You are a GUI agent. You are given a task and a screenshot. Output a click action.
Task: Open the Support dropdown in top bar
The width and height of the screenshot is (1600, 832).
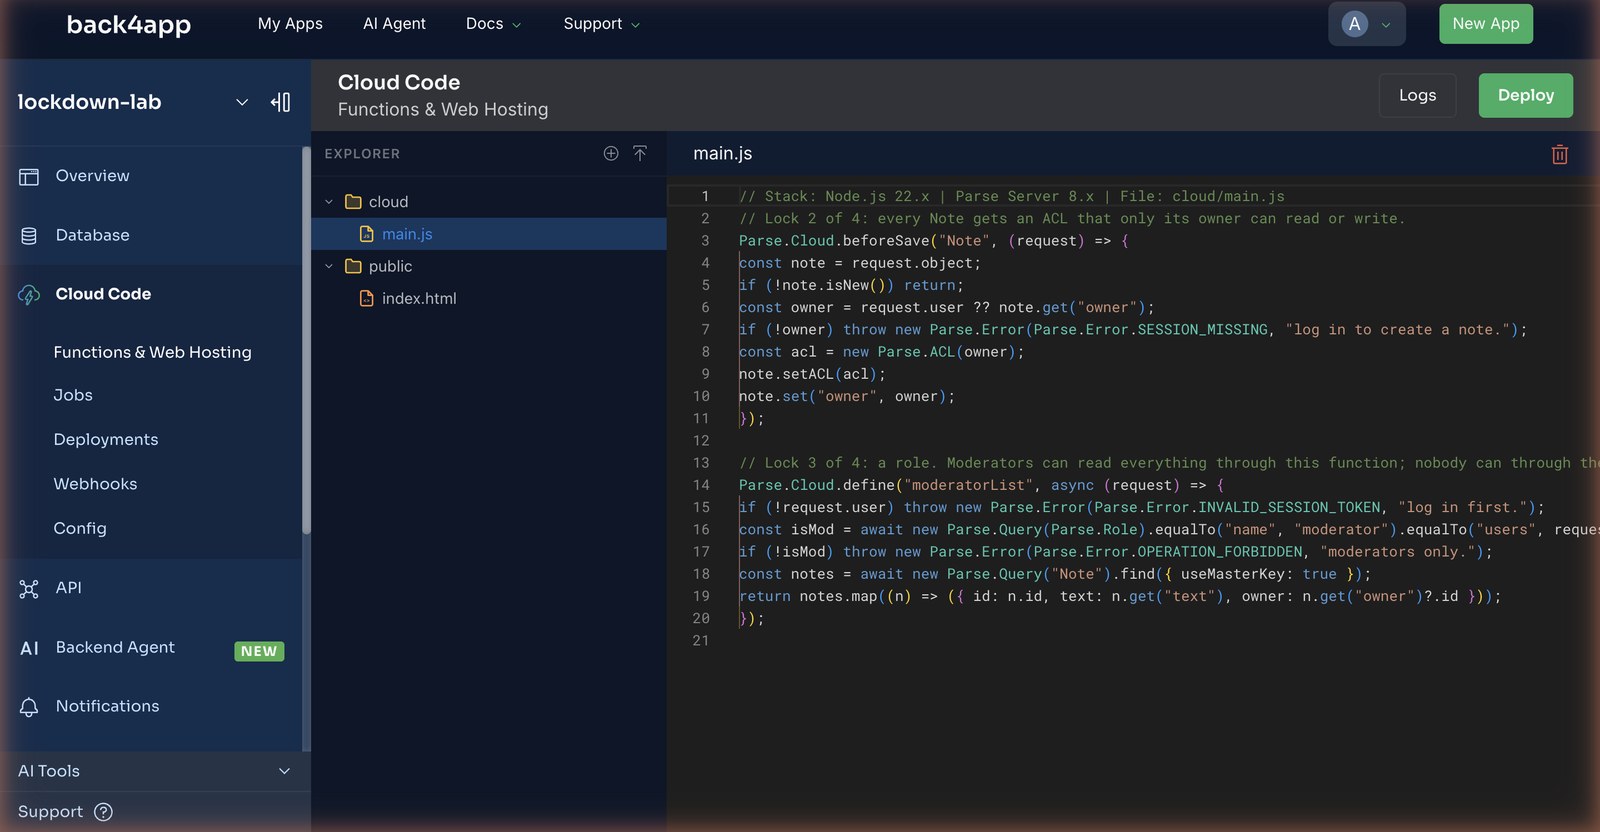601,24
